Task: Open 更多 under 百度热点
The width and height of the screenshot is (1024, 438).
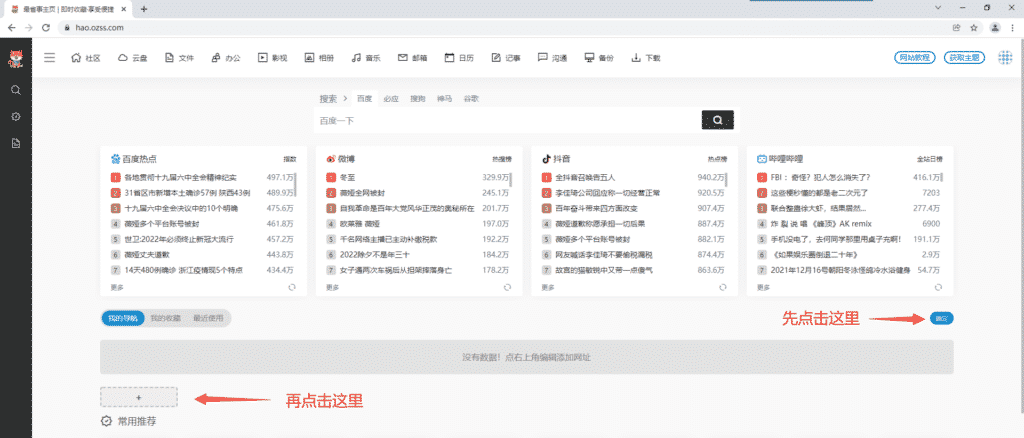Action: click(117, 287)
